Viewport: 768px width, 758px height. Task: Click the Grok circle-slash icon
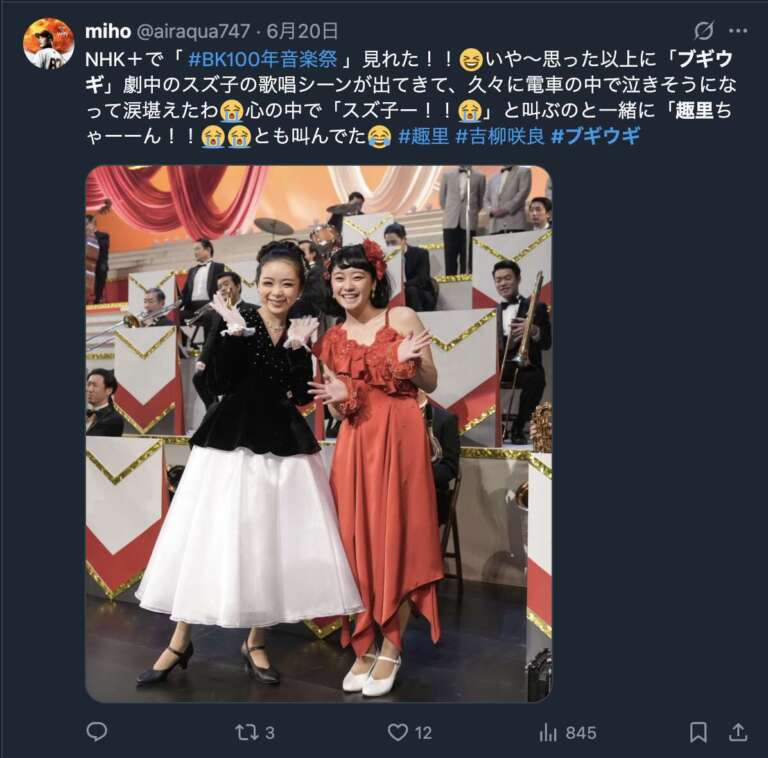pos(704,31)
